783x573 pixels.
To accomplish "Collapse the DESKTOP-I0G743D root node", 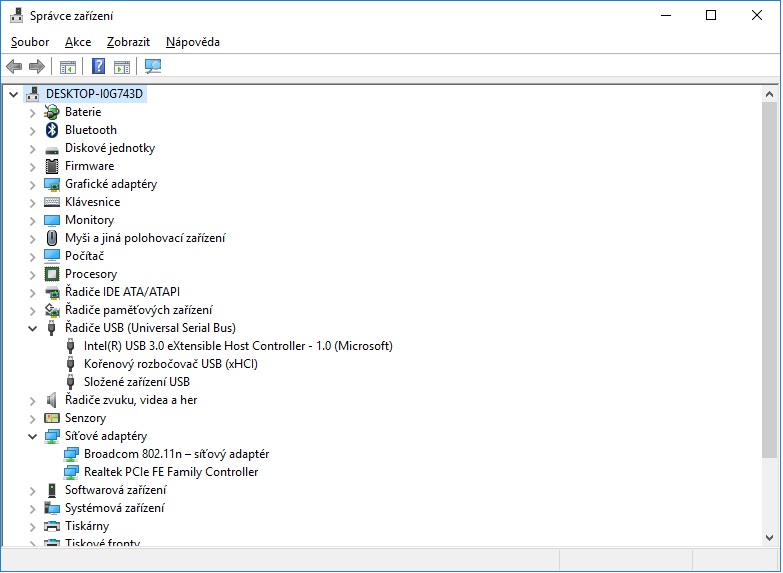I will pos(14,94).
